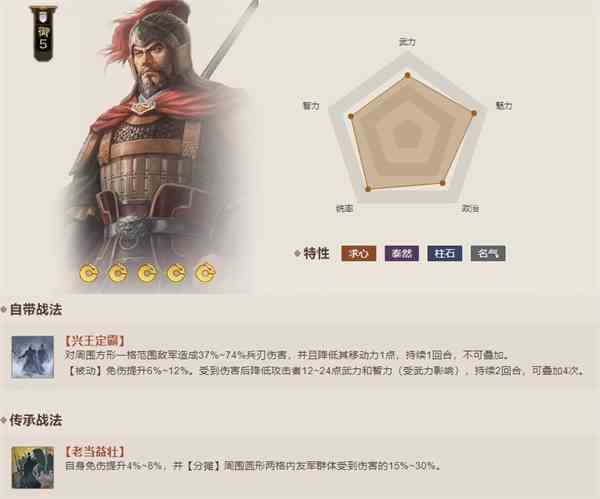Select the fifth gold star coin
This screenshot has width=600, height=499.
pyautogui.click(x=205, y=273)
